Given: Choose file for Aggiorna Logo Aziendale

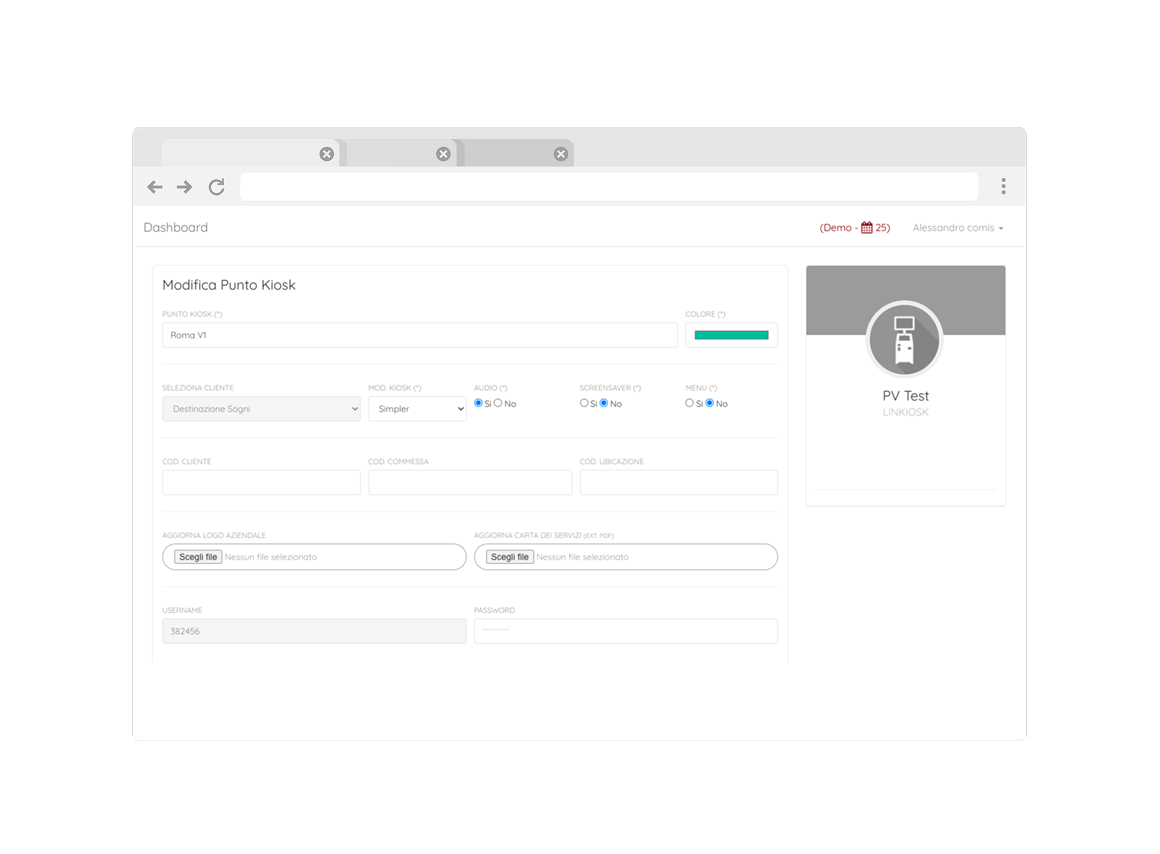Looking at the screenshot, I should (198, 557).
